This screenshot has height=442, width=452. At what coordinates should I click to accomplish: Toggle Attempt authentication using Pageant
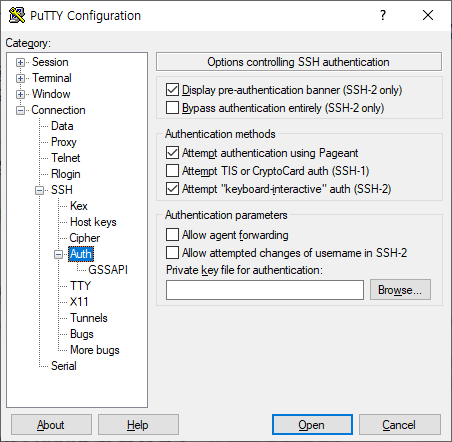coord(172,153)
